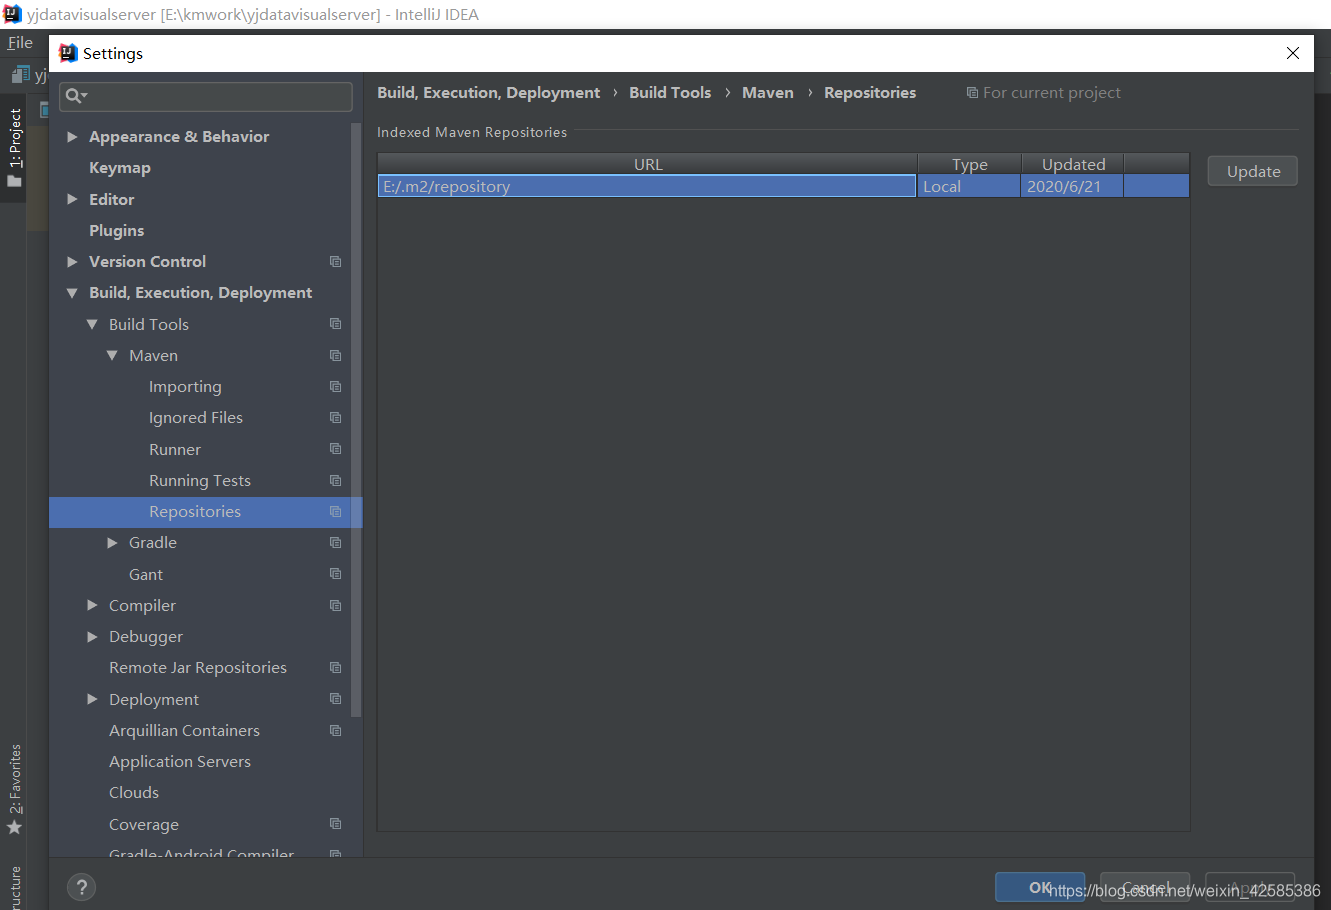Click project-level icon next to Importing
This screenshot has height=910, width=1331.
click(x=336, y=387)
